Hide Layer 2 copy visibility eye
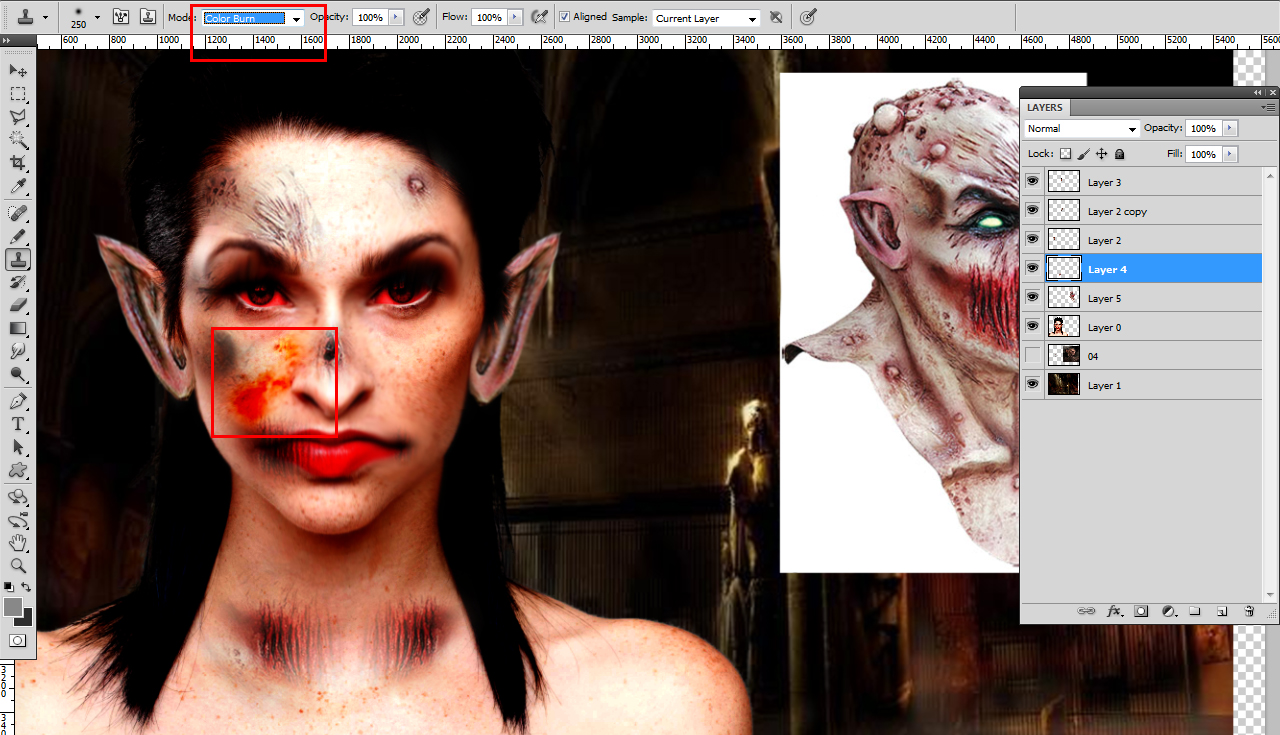Viewport: 1280px width, 735px height. click(x=1033, y=211)
